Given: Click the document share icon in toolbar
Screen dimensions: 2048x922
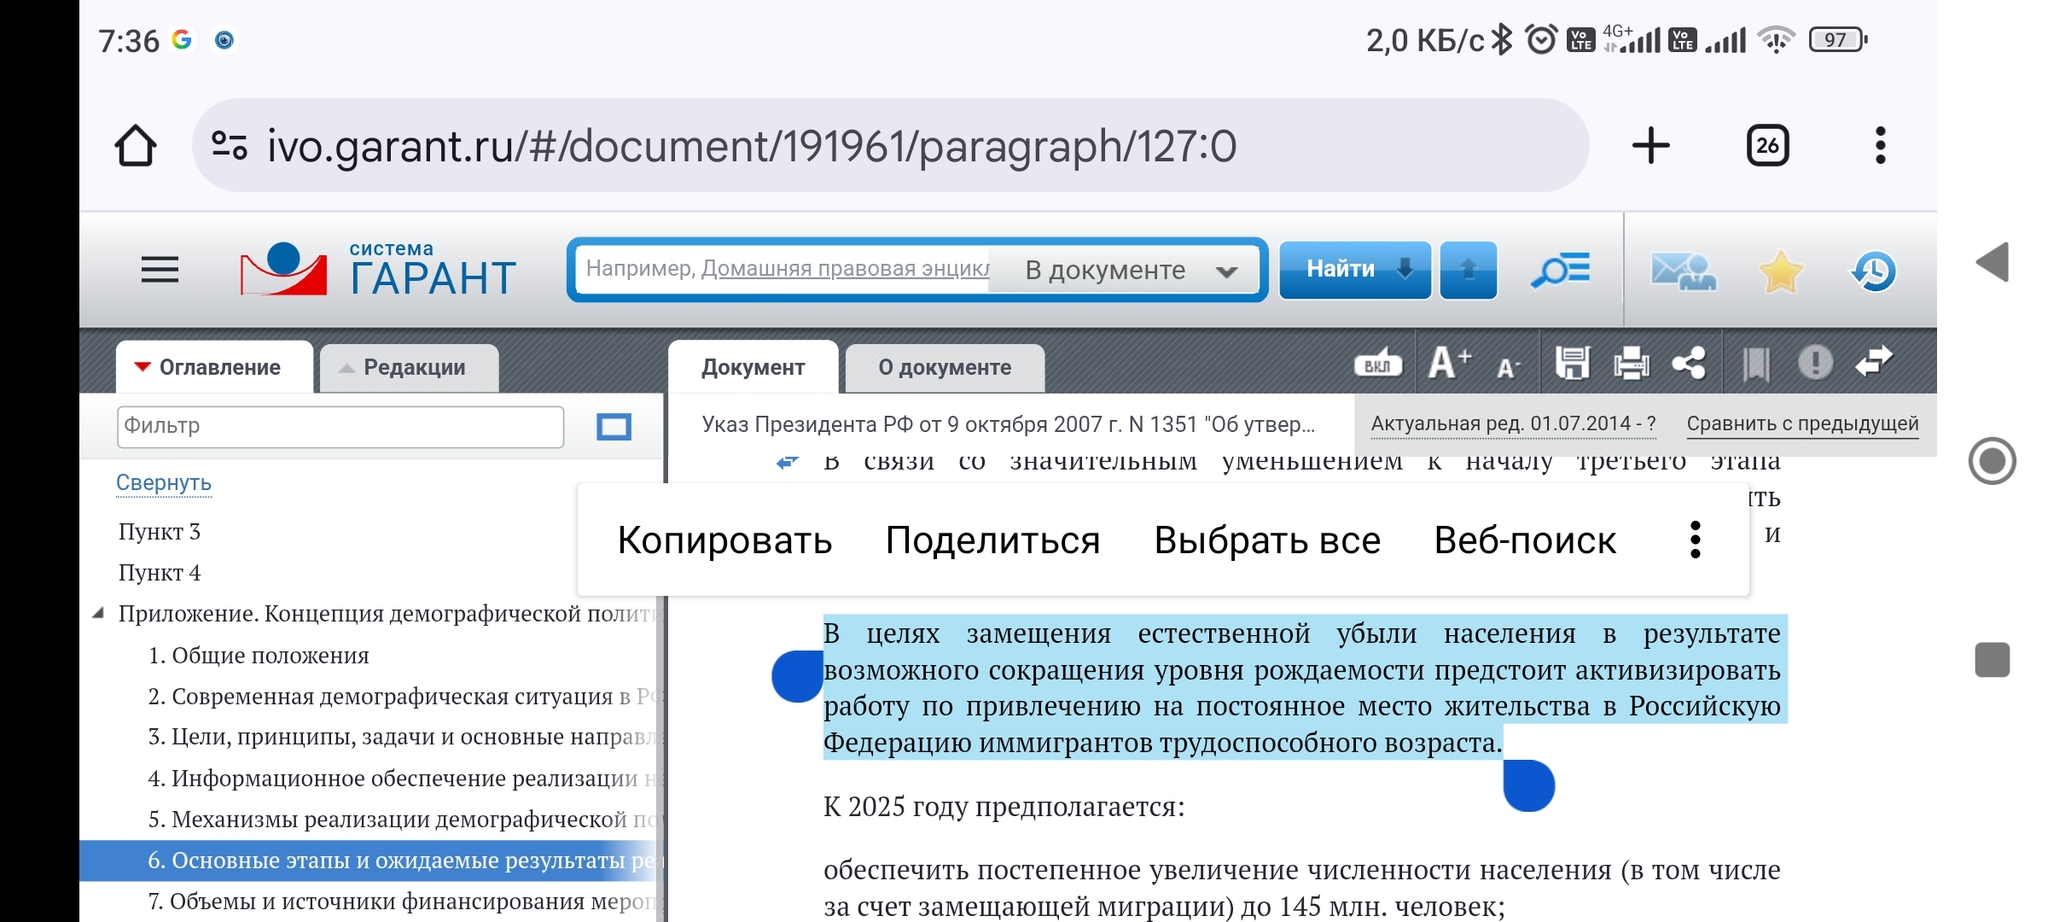Looking at the screenshot, I should coord(1689,363).
